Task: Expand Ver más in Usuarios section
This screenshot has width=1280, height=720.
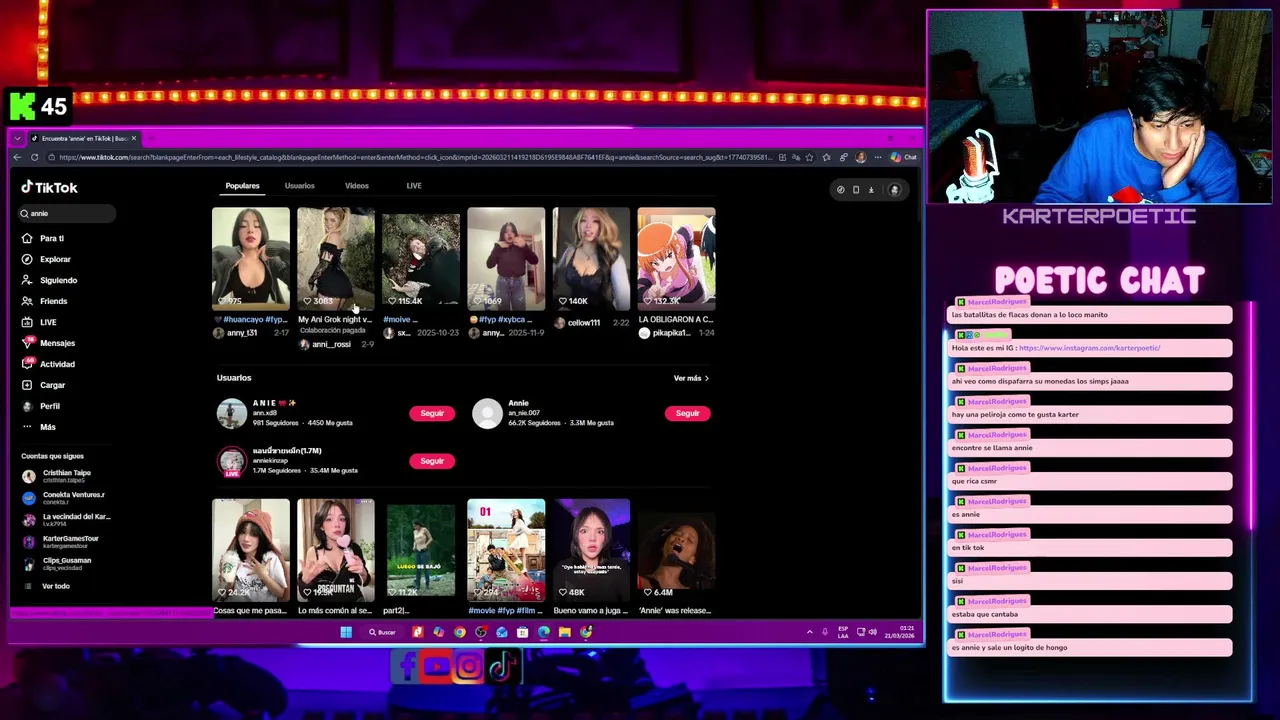Action: point(691,378)
